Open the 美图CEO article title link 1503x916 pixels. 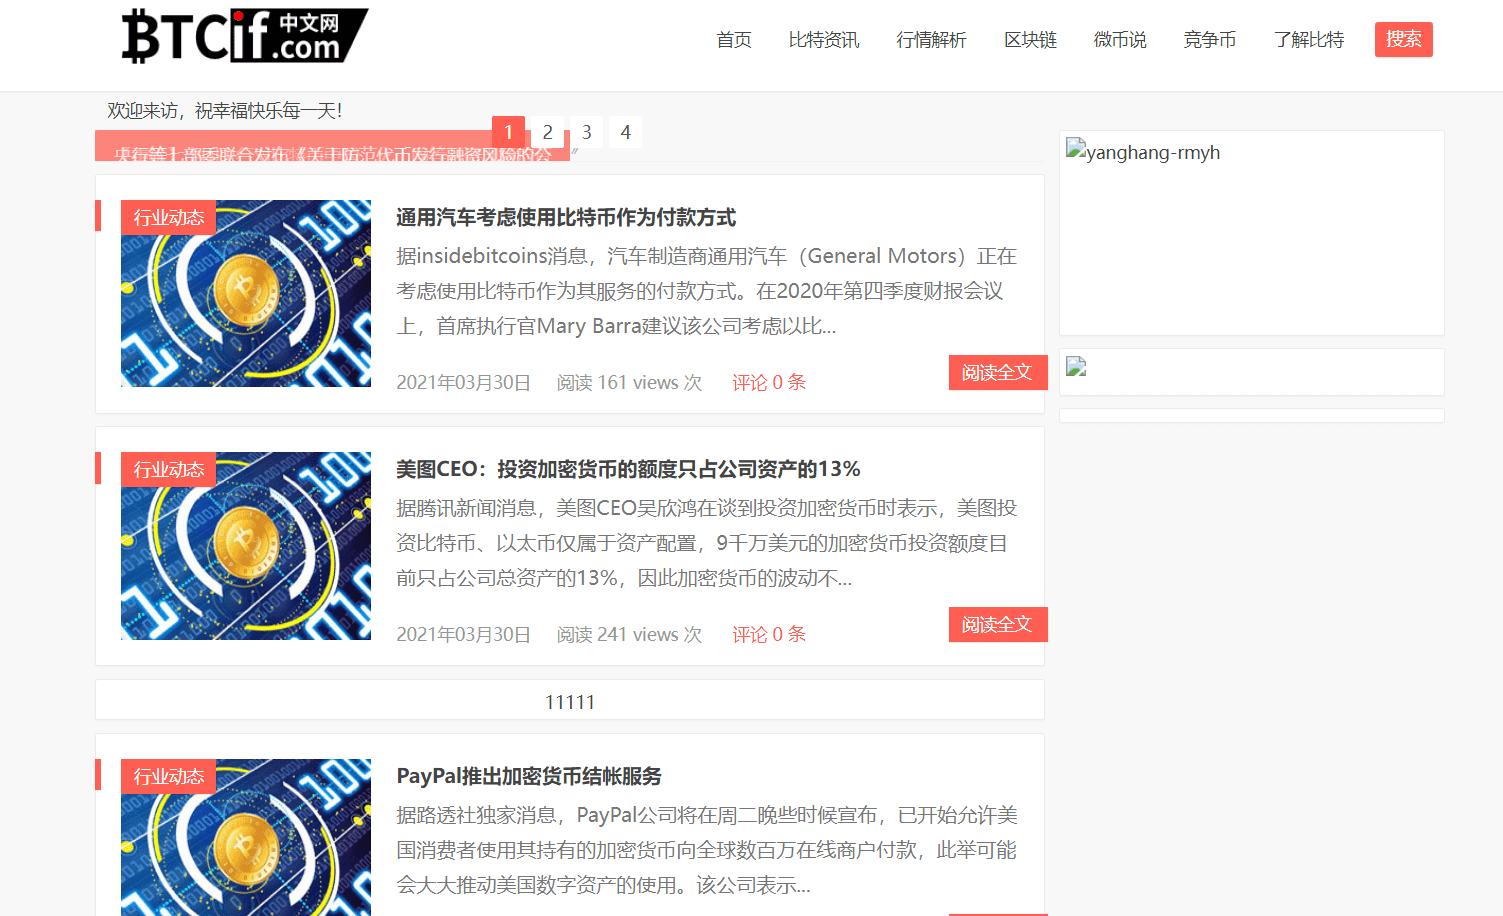(628, 468)
